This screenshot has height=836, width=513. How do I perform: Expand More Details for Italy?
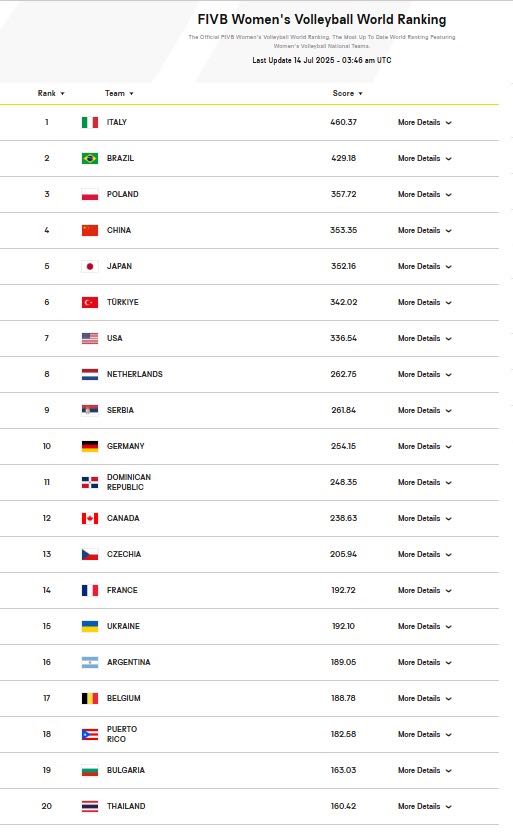424,123
